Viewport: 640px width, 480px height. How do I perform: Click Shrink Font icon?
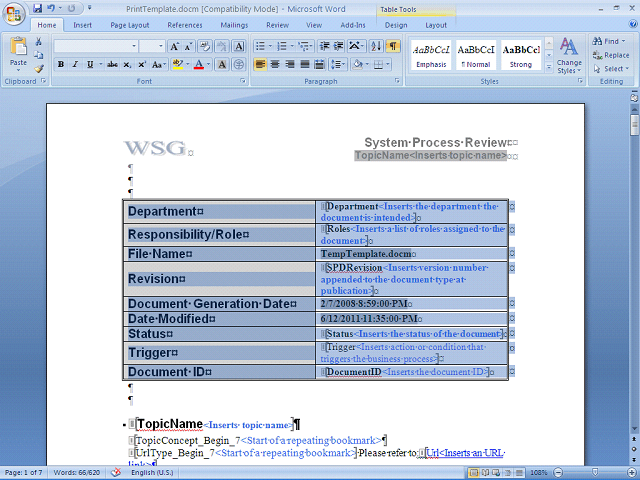[188, 46]
